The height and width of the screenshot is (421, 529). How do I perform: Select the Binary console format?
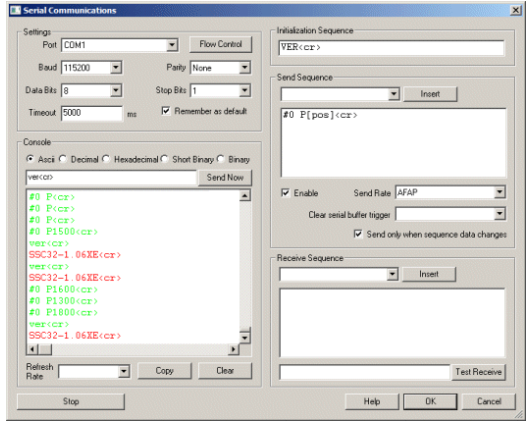point(220,159)
